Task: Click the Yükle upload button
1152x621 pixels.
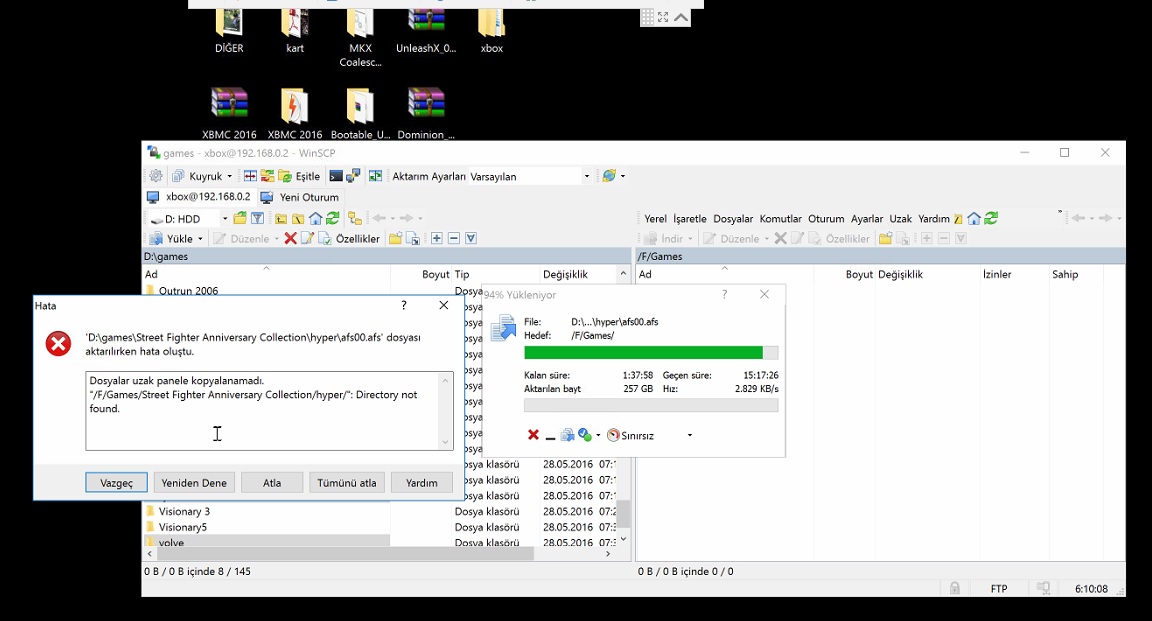Action: coord(171,238)
